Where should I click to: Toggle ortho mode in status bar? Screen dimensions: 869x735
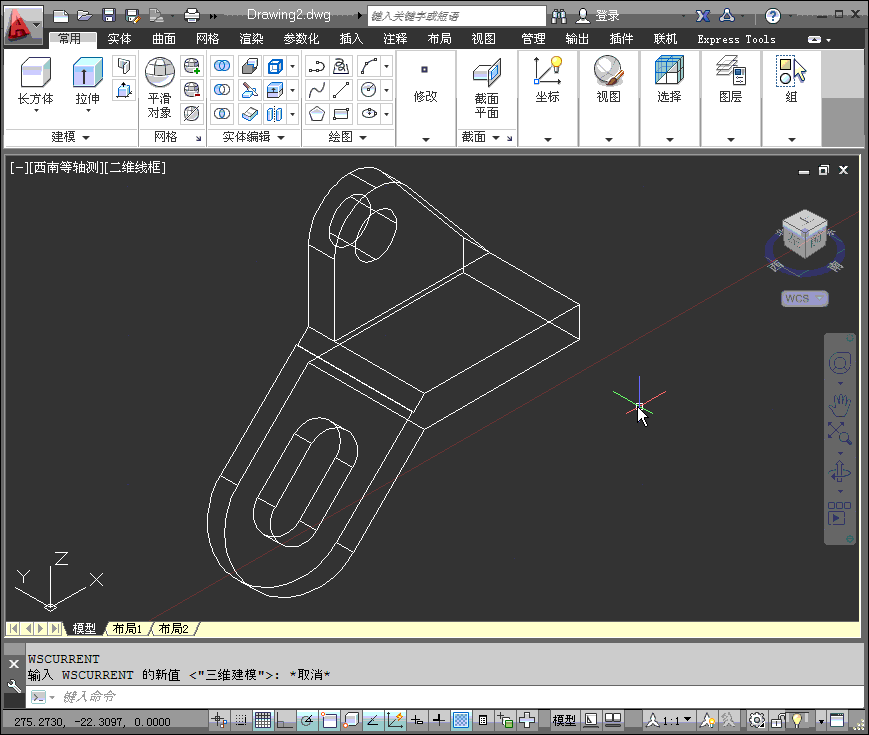(285, 720)
